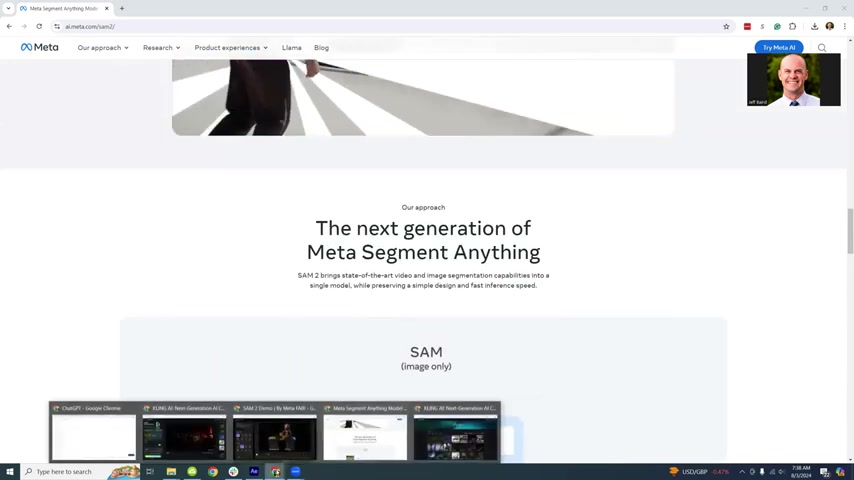Open the Blog nav link
The width and height of the screenshot is (854, 480).
[321, 48]
